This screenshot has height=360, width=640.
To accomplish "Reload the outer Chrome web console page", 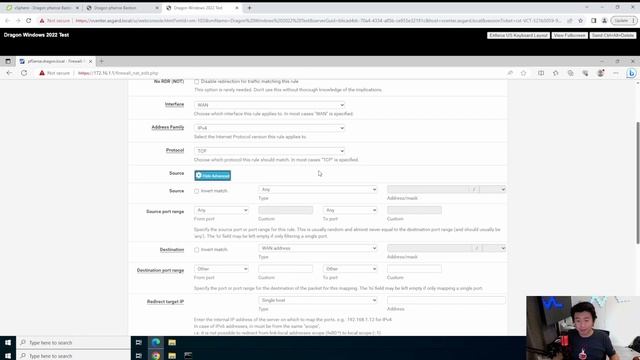I will 29,20.
